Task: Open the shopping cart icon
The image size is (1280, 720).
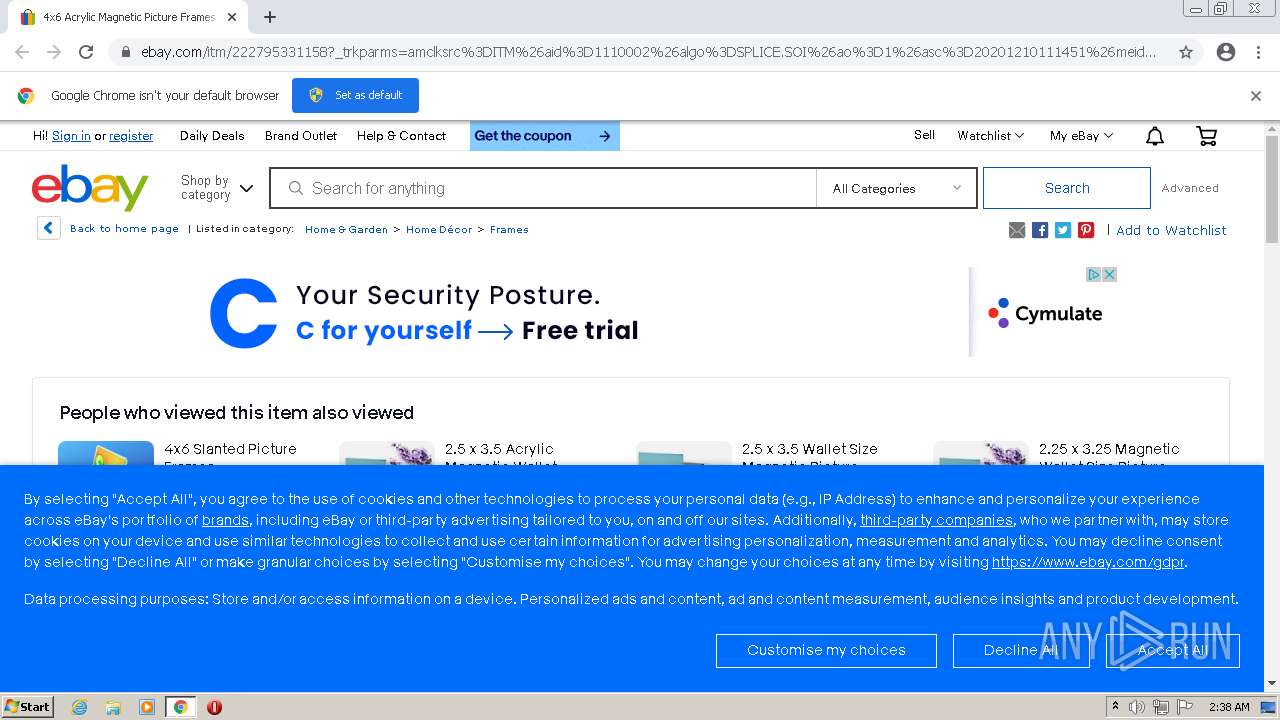Action: click(x=1207, y=136)
